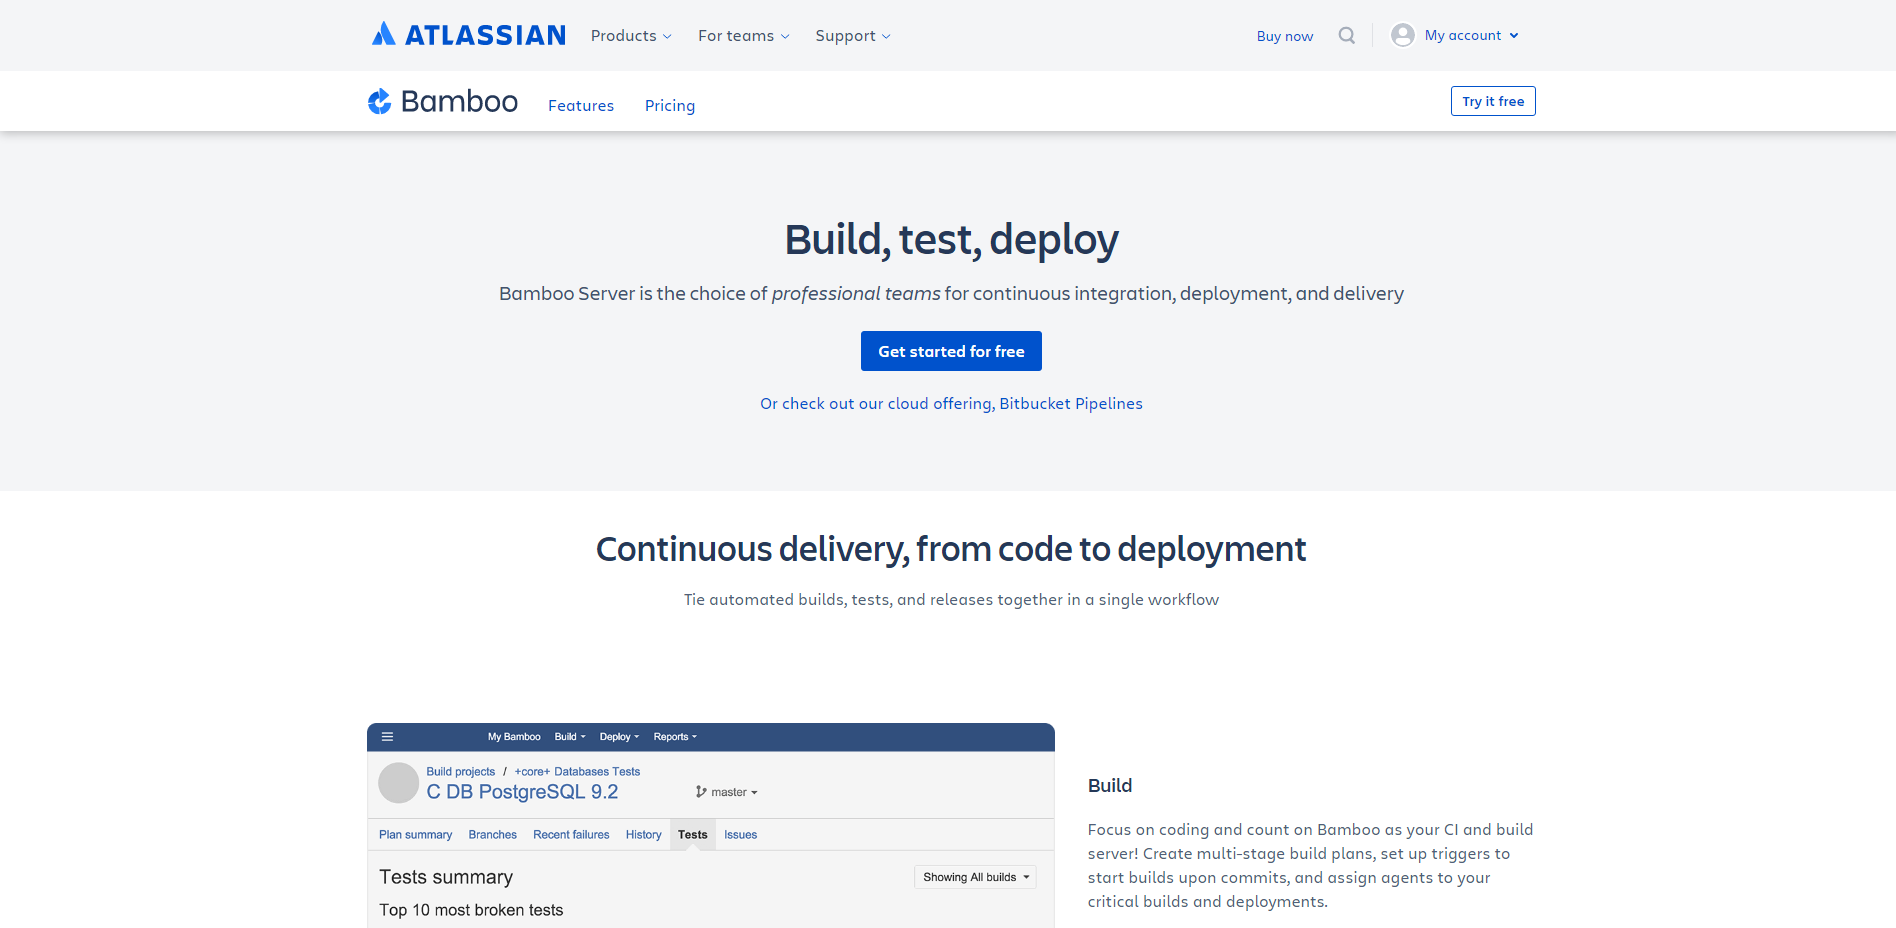
Task: Open the +core+ Databases Tests breadcrumb
Action: (577, 772)
